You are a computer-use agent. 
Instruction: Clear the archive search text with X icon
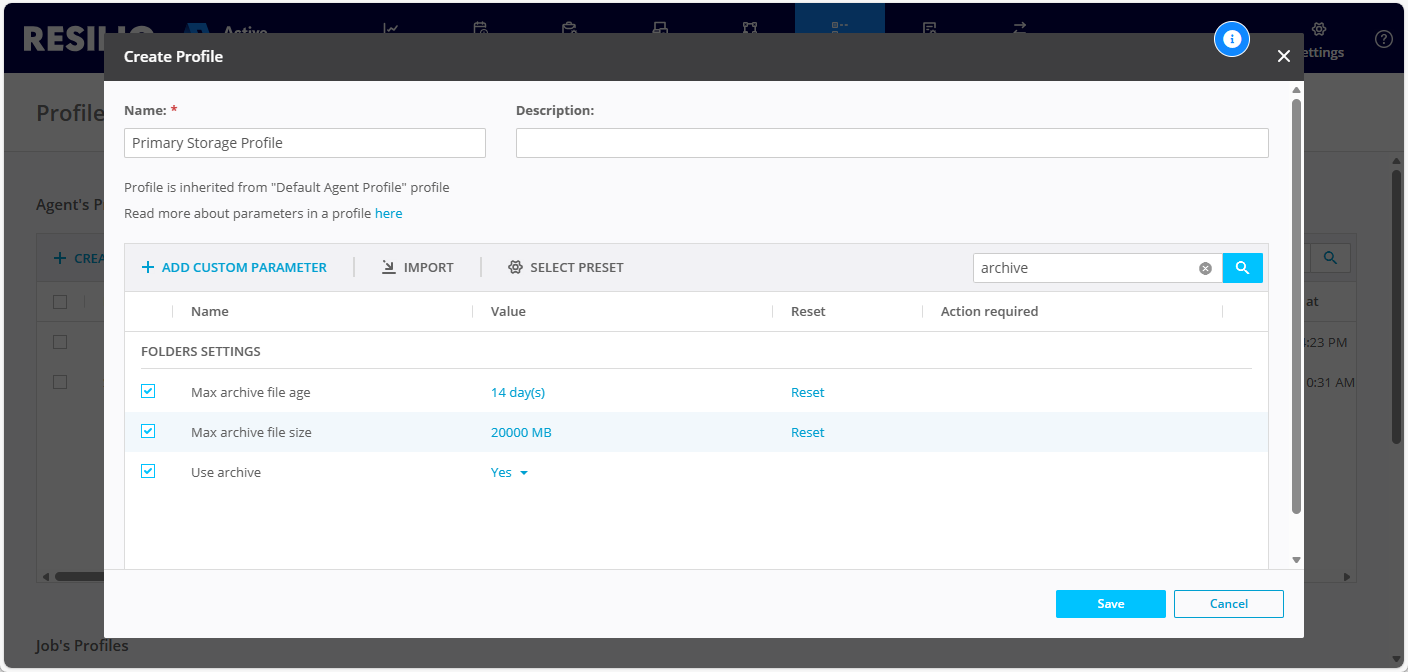pos(1205,268)
